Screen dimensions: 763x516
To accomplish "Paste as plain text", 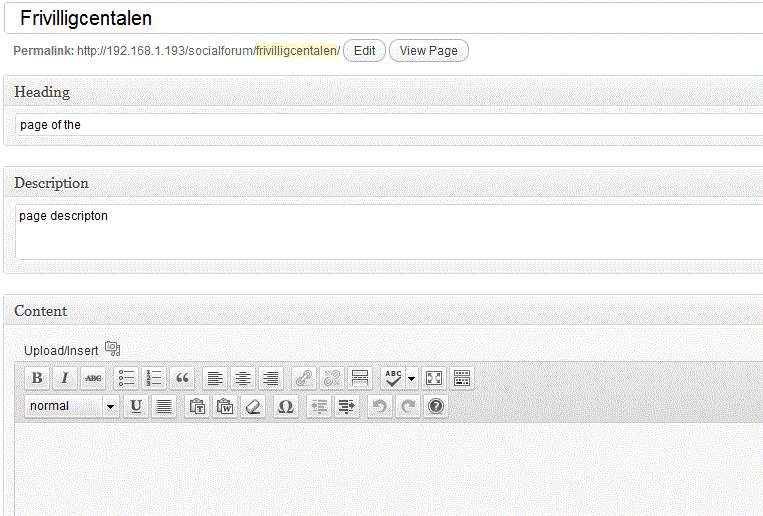I will (x=197, y=406).
